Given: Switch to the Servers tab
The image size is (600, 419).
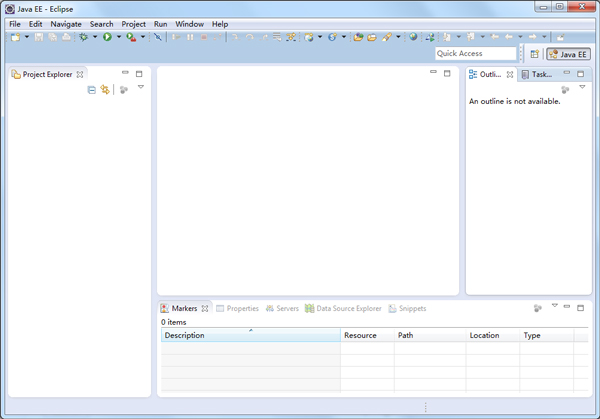Looking at the screenshot, I should click(282, 309).
